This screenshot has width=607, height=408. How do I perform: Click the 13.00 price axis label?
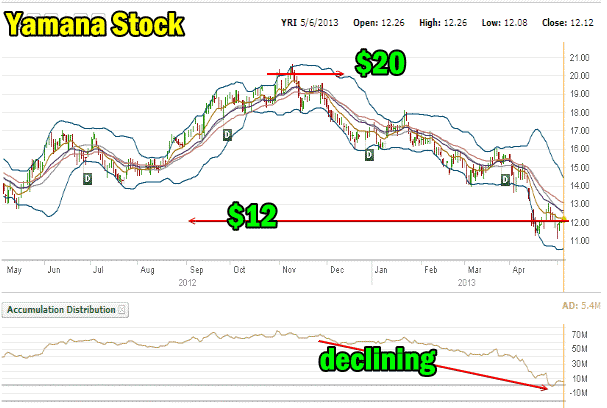coord(580,204)
